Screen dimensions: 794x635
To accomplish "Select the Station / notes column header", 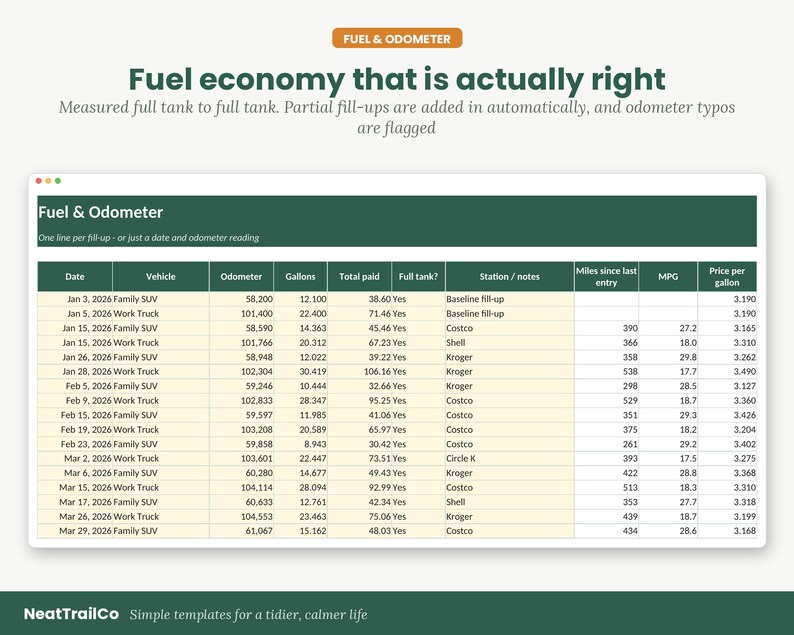I will (510, 276).
